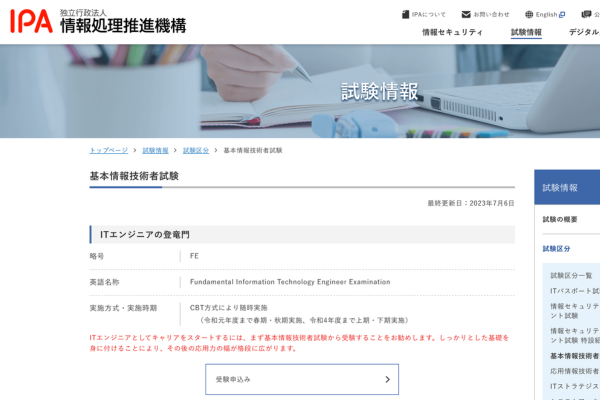Open 試験の概要 in sidebar
Screen dimensions: 600x400
coord(560,219)
